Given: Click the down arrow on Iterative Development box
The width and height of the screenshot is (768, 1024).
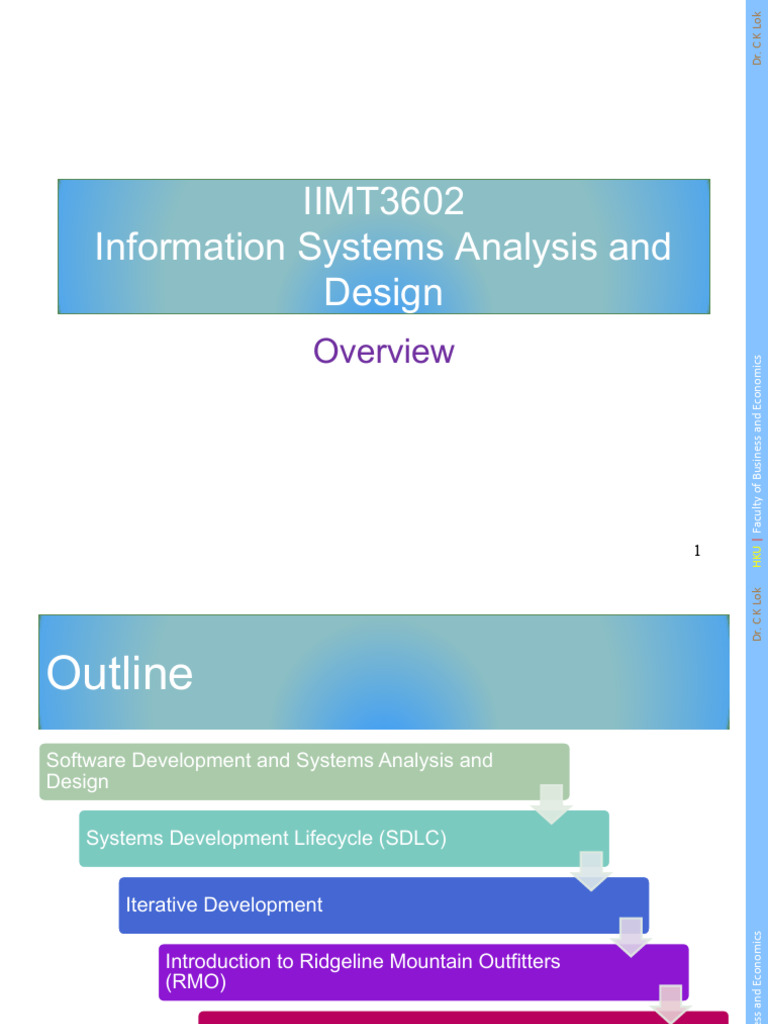Looking at the screenshot, I should tap(631, 938).
